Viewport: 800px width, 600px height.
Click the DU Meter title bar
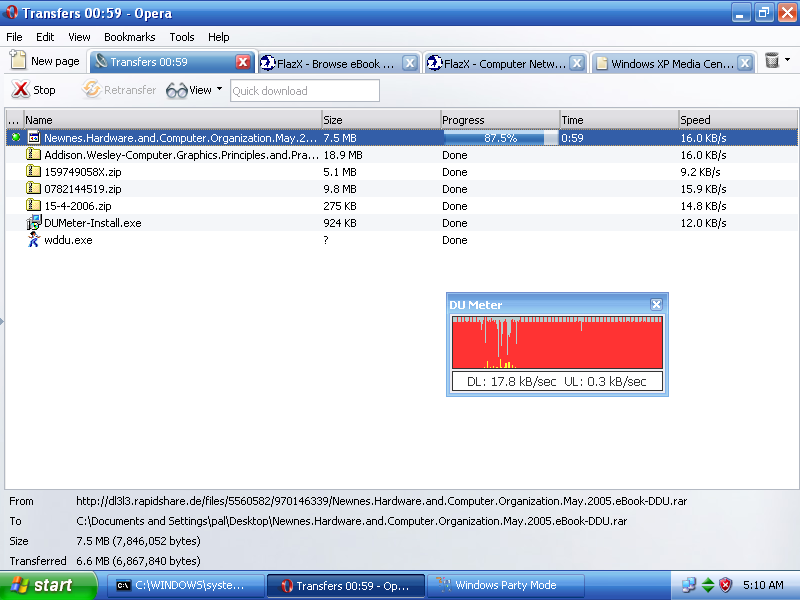(x=549, y=305)
